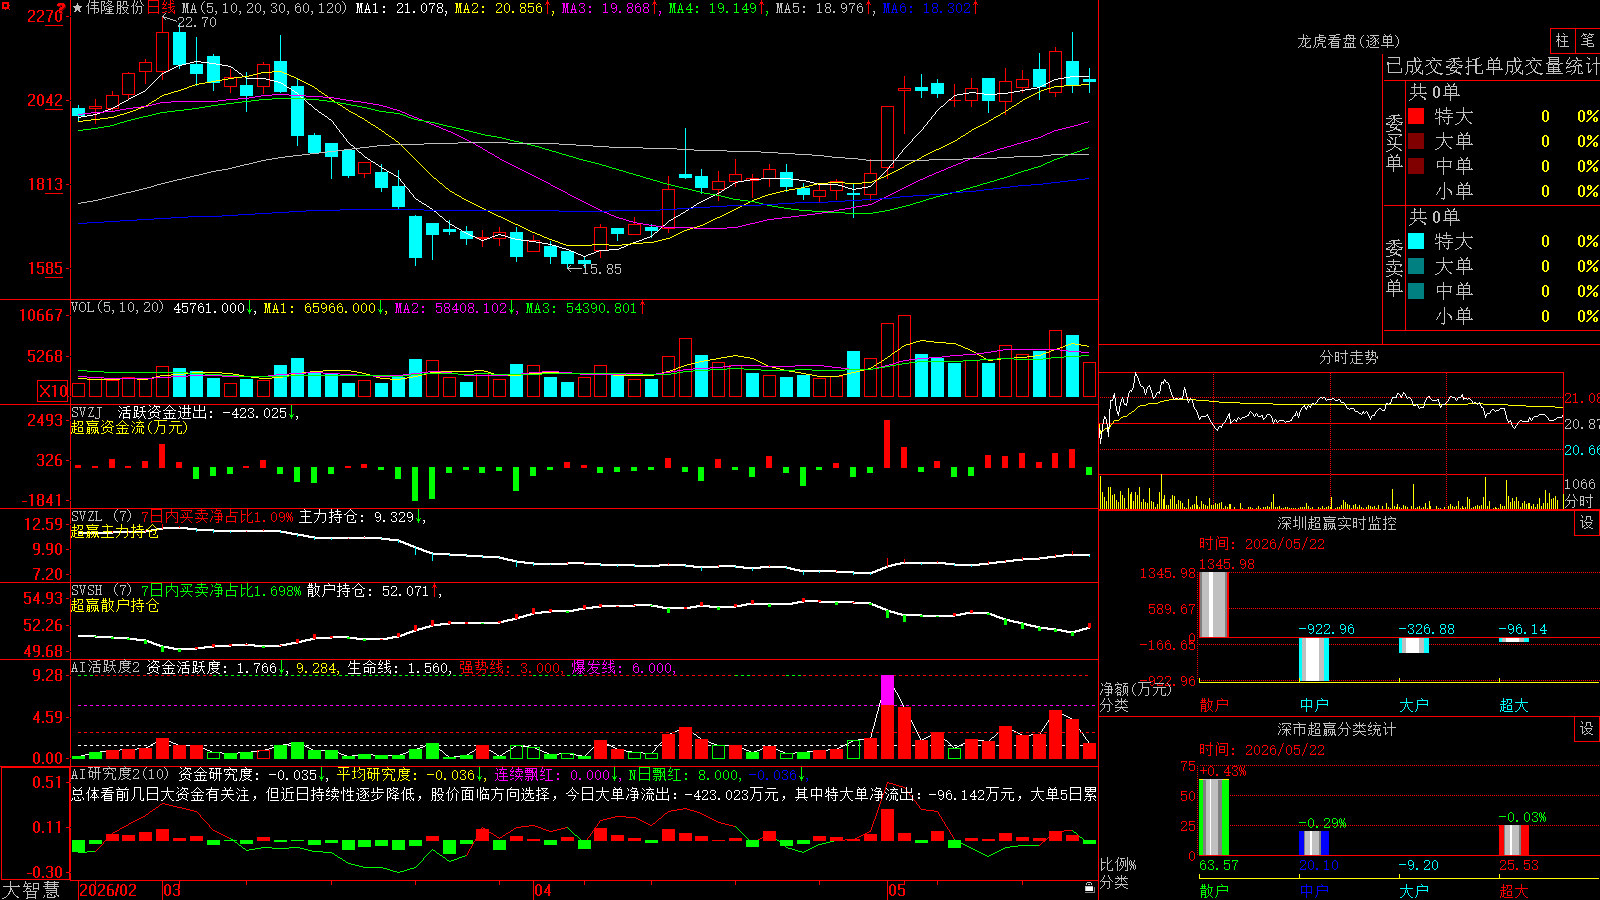Viewport: 1600px width, 900px height.
Task: Click teal 中单 sell-order swatch
Action: 1416,291
